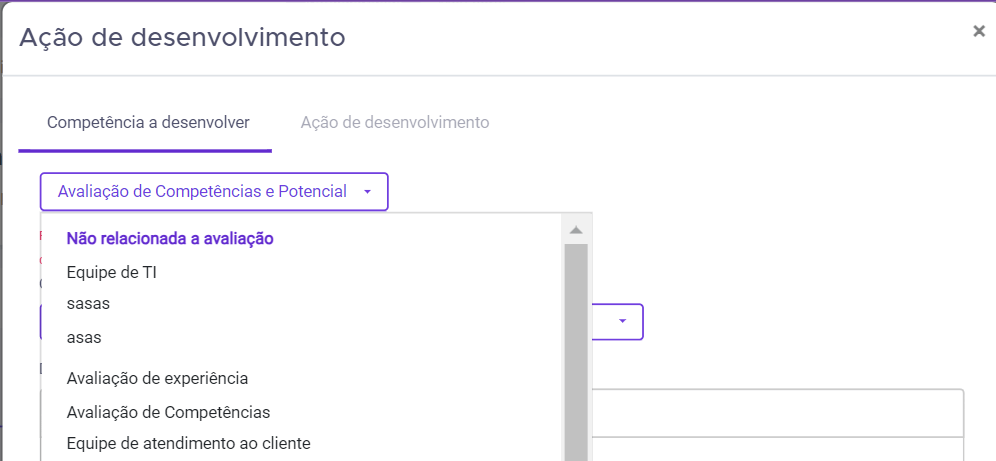Select the asas list entry
The height and width of the screenshot is (461, 996).
(84, 338)
